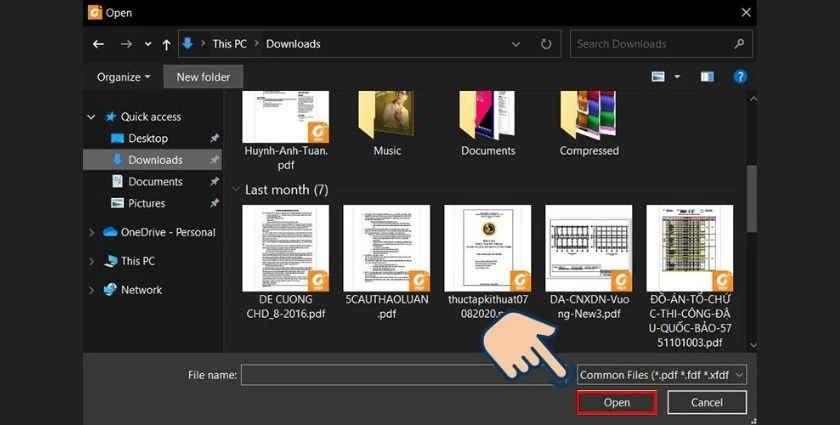Click the File name input box
This screenshot has height=425, width=840.
point(406,375)
